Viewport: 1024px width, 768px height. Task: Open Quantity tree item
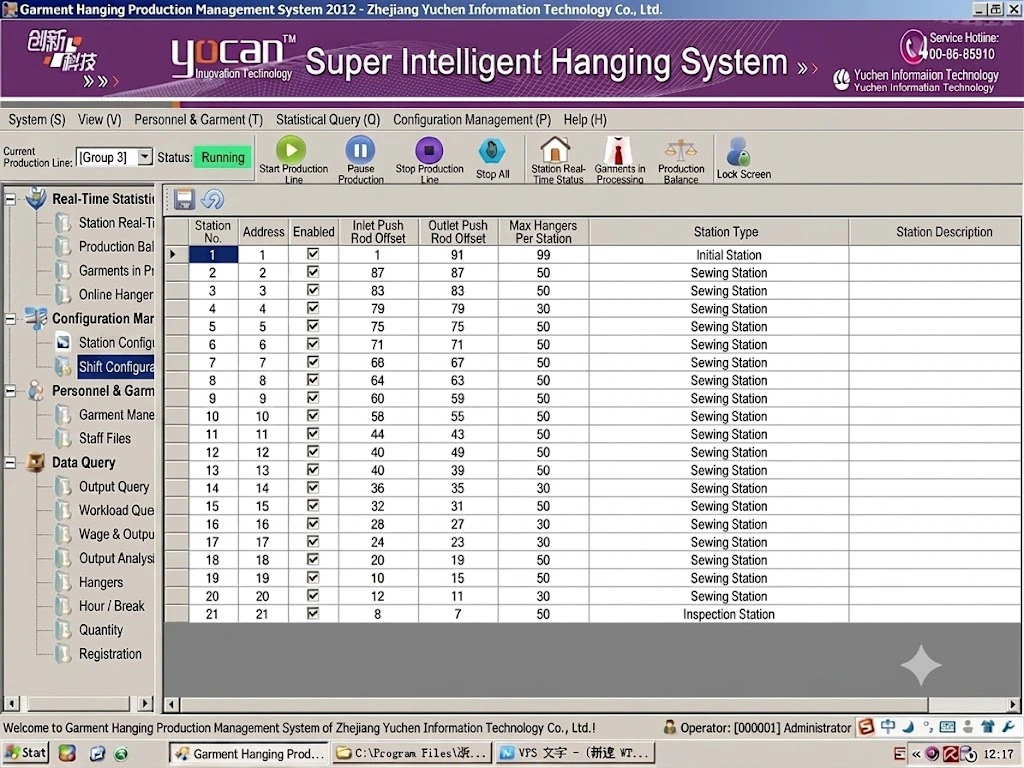[x=101, y=630]
